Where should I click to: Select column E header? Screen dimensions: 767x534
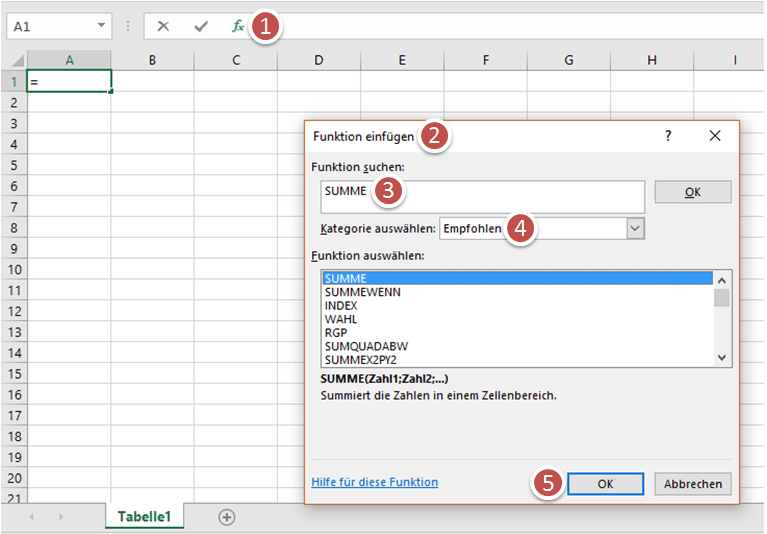402,60
